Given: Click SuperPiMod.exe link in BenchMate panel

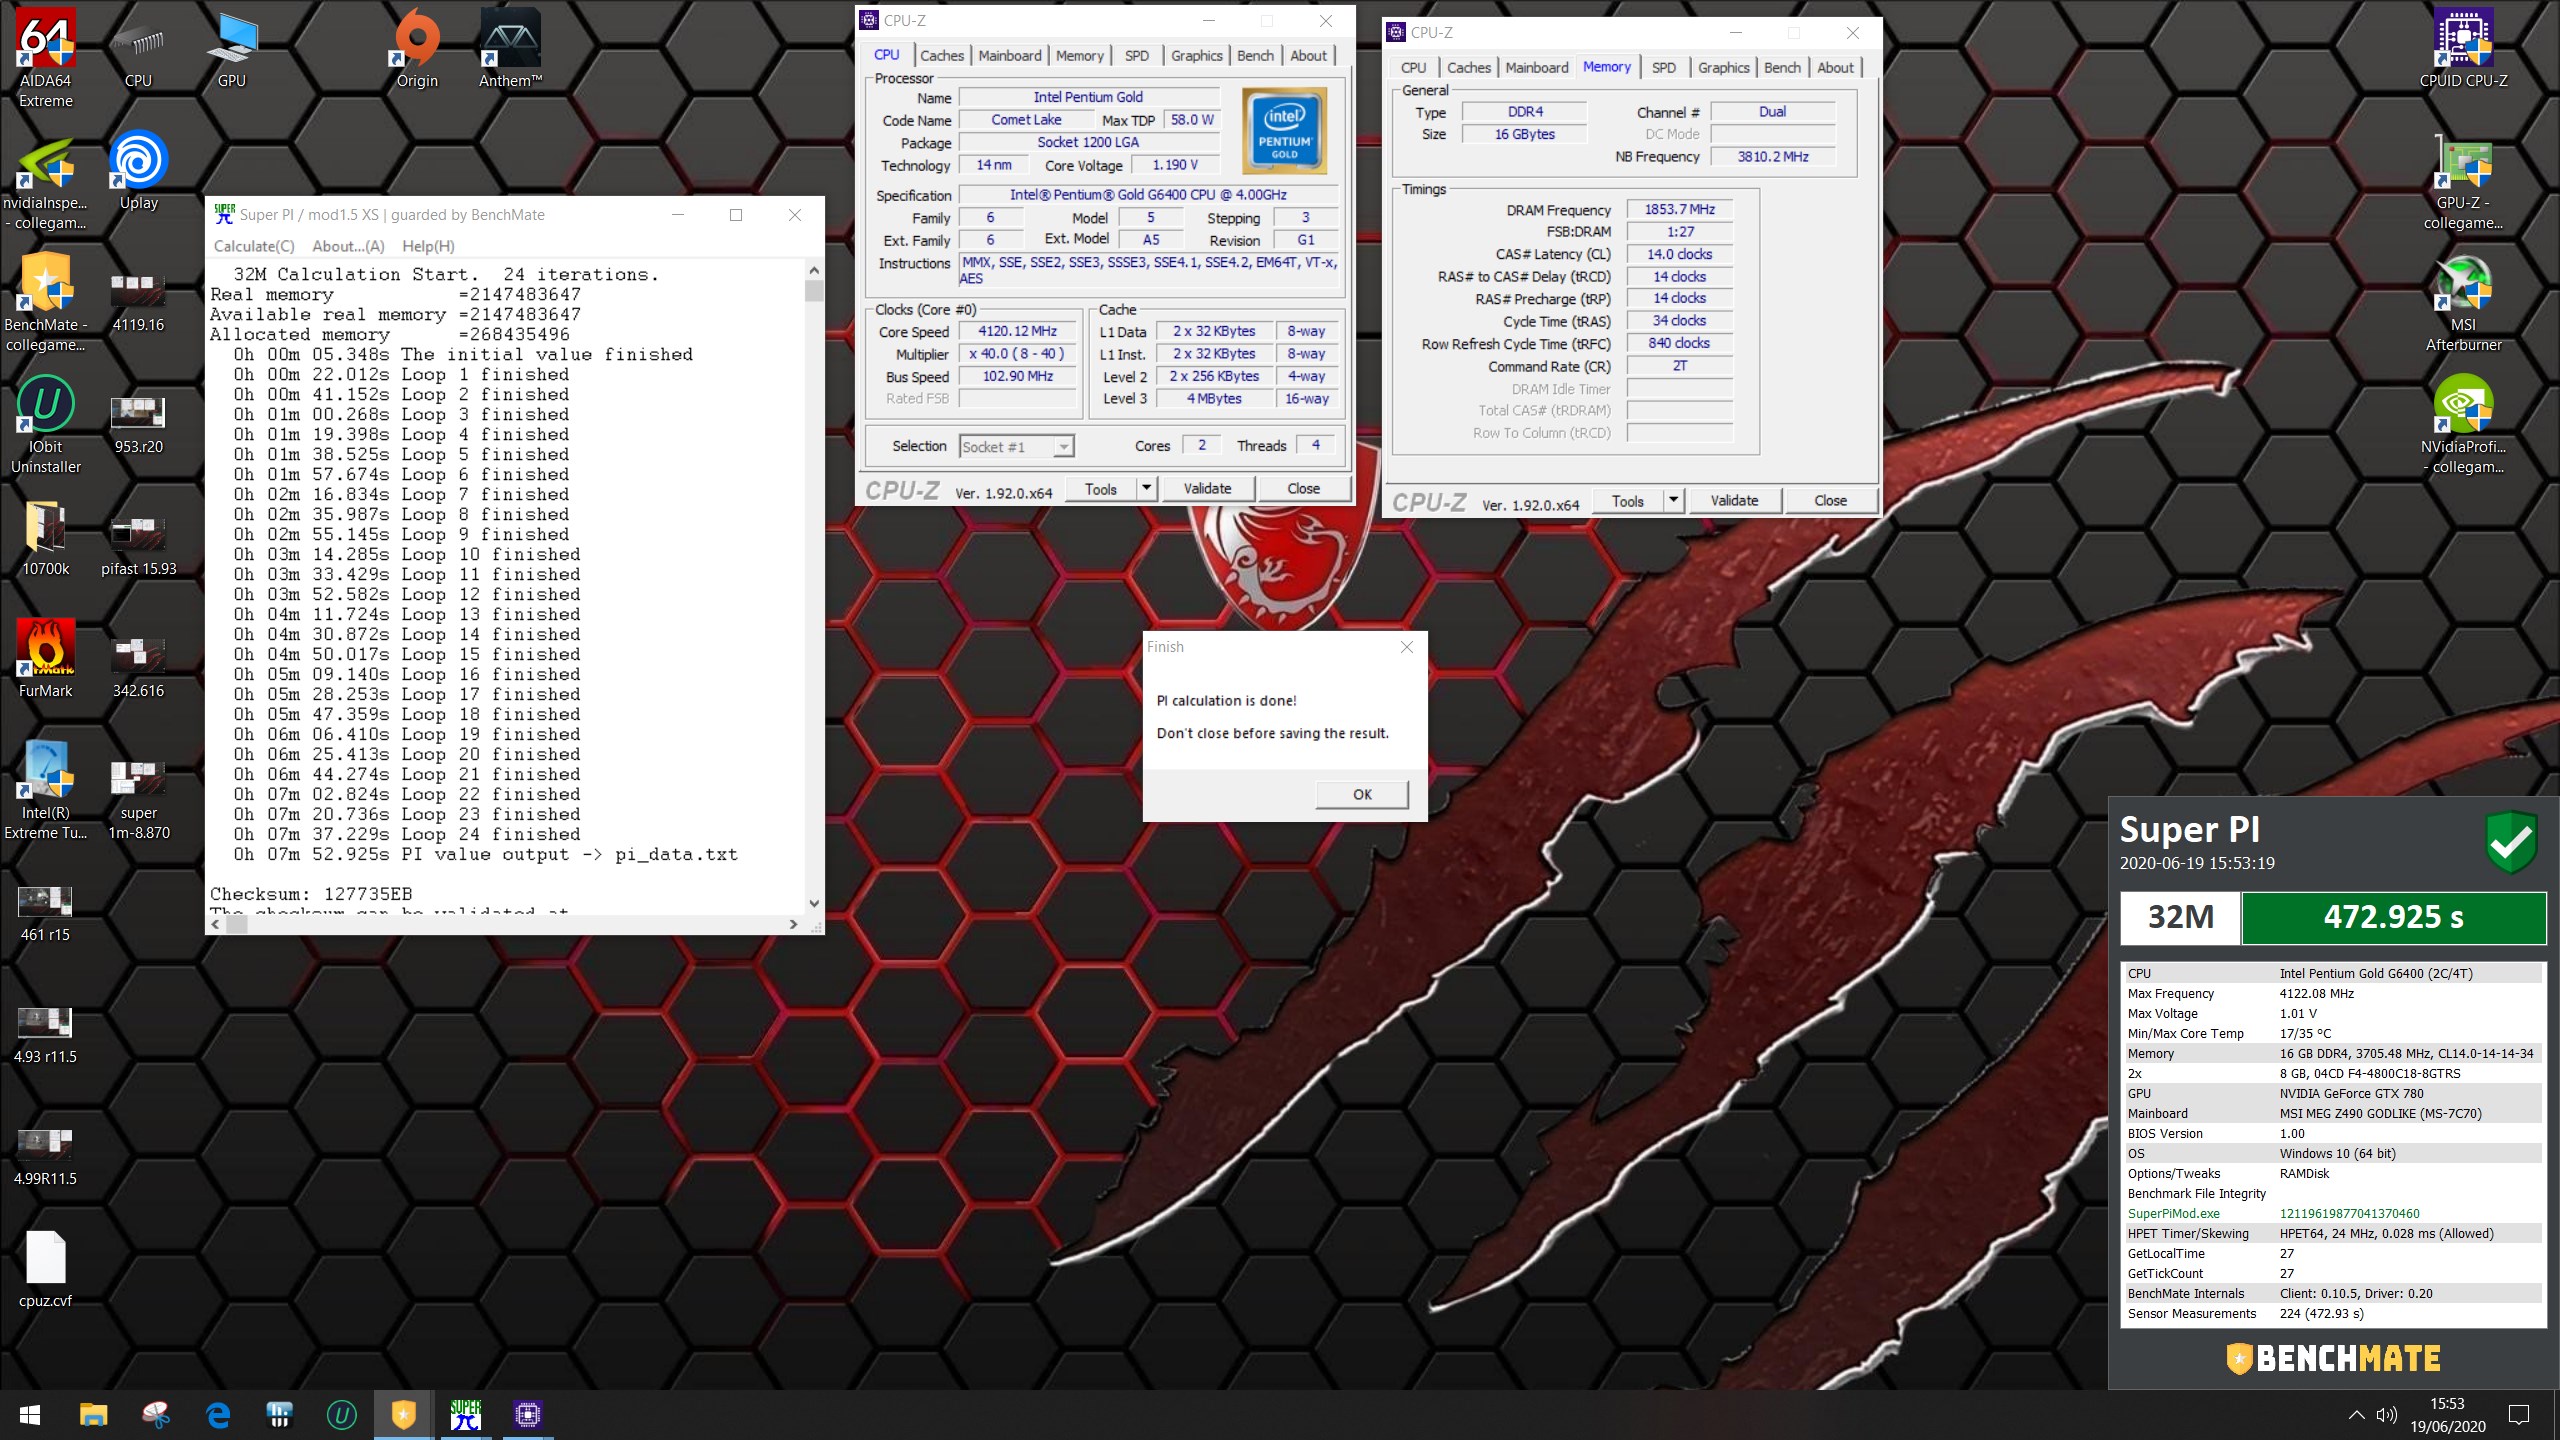Looking at the screenshot, I should (2173, 1213).
